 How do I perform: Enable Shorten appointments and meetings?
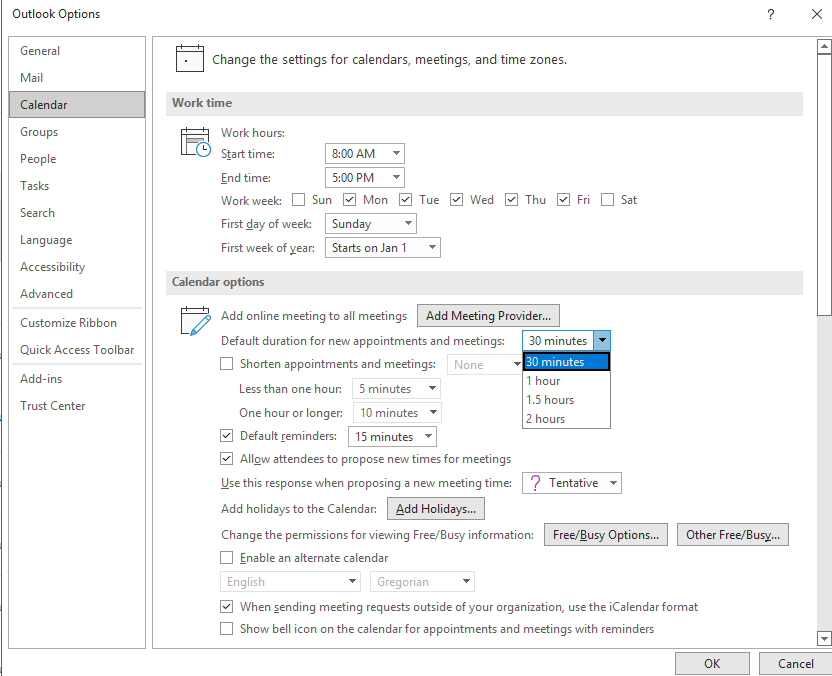226,364
